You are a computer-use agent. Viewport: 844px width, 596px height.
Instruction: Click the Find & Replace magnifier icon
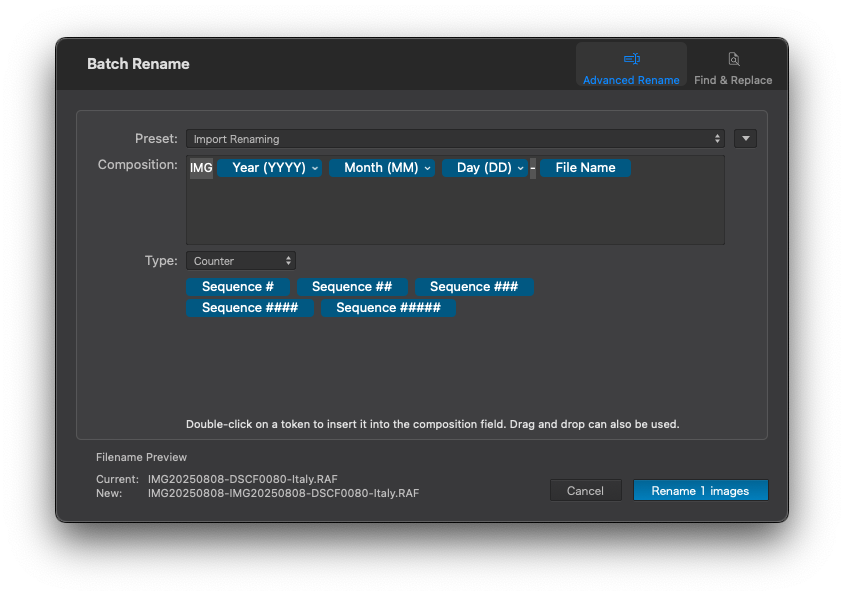[733, 59]
